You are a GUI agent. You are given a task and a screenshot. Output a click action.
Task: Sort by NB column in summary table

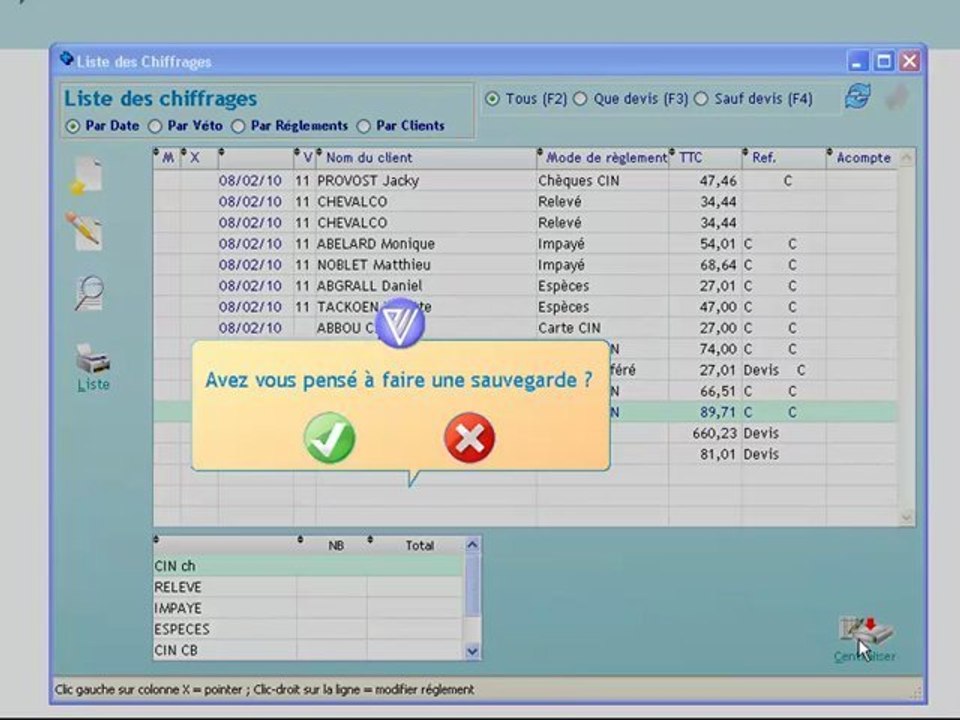(332, 545)
